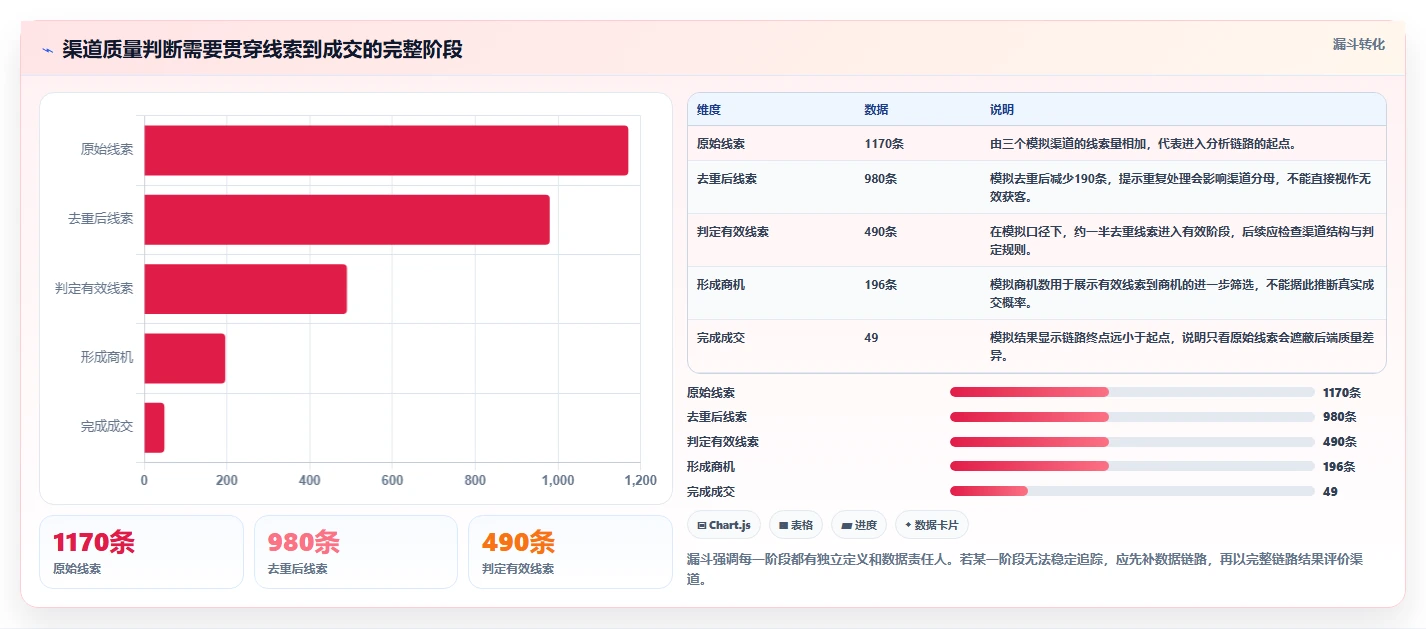The height and width of the screenshot is (629, 1426).
Task: Click the footer note starting 漏斗强调每一阶段
Action: point(1024,569)
